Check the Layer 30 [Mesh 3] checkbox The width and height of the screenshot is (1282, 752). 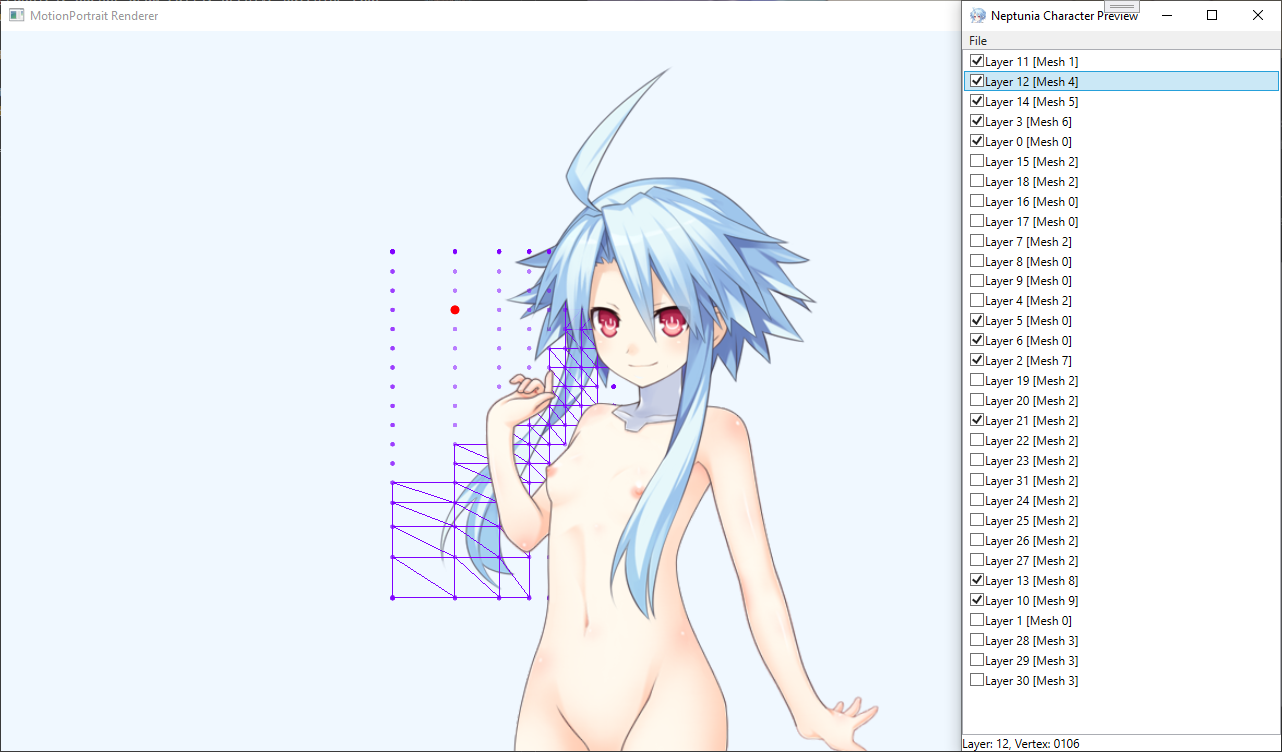click(977, 680)
